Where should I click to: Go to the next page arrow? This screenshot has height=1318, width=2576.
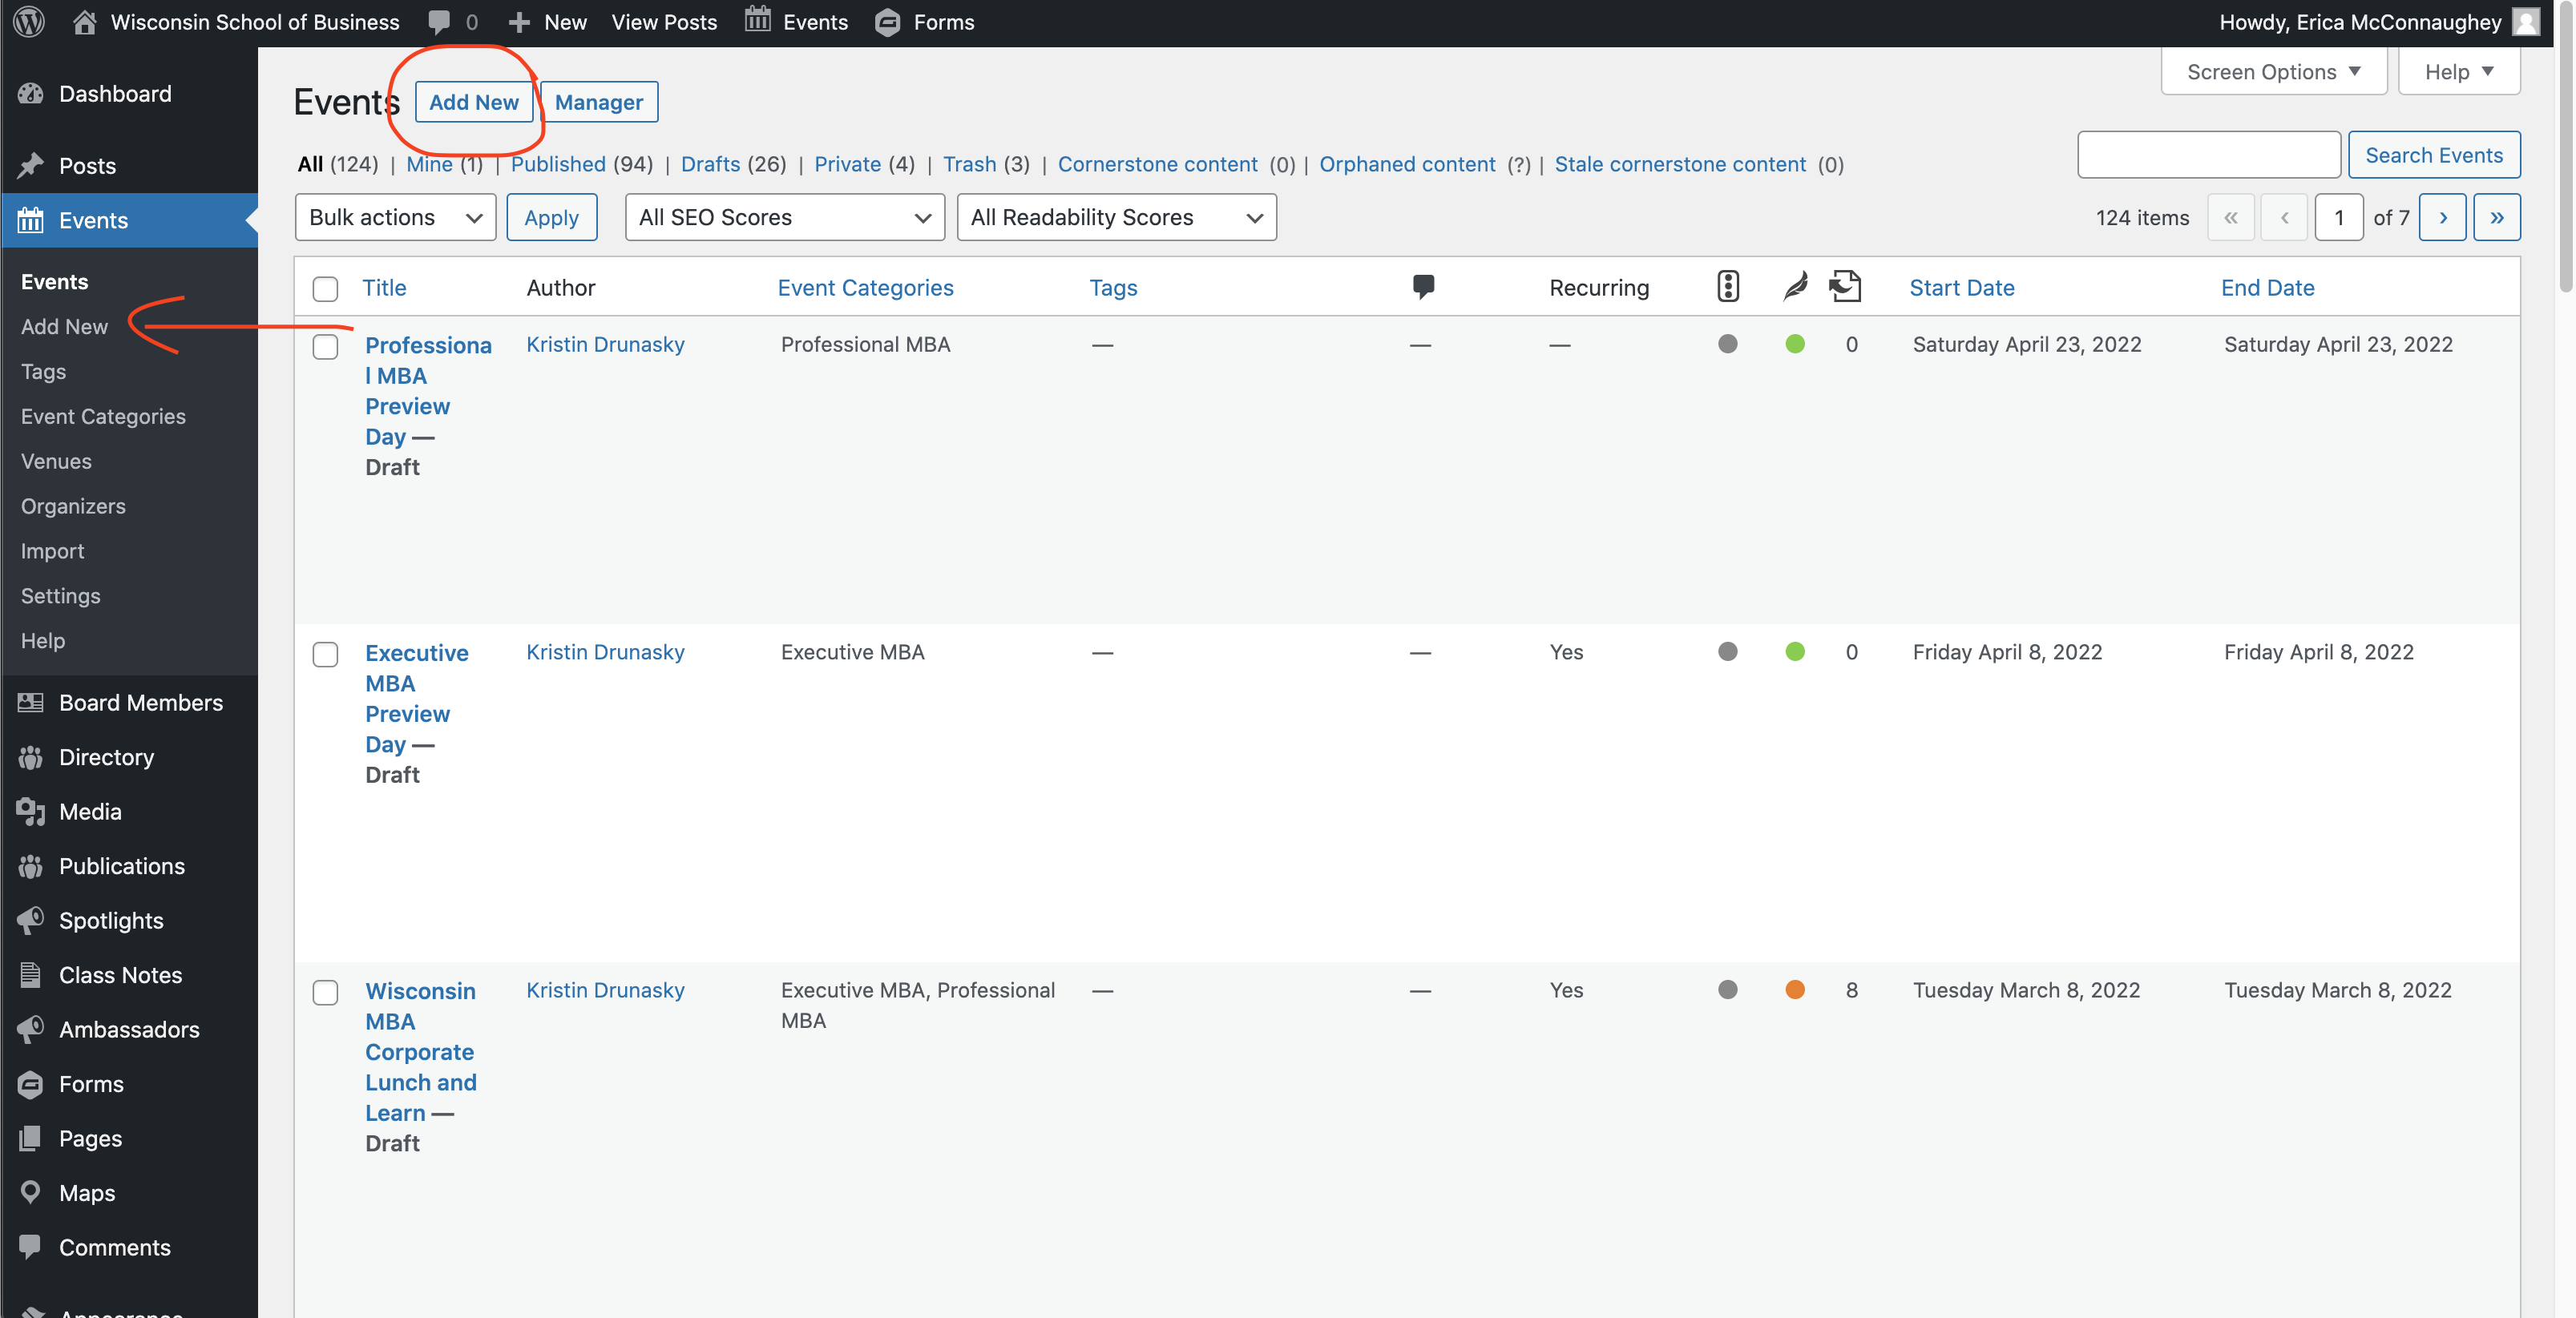(2442, 217)
